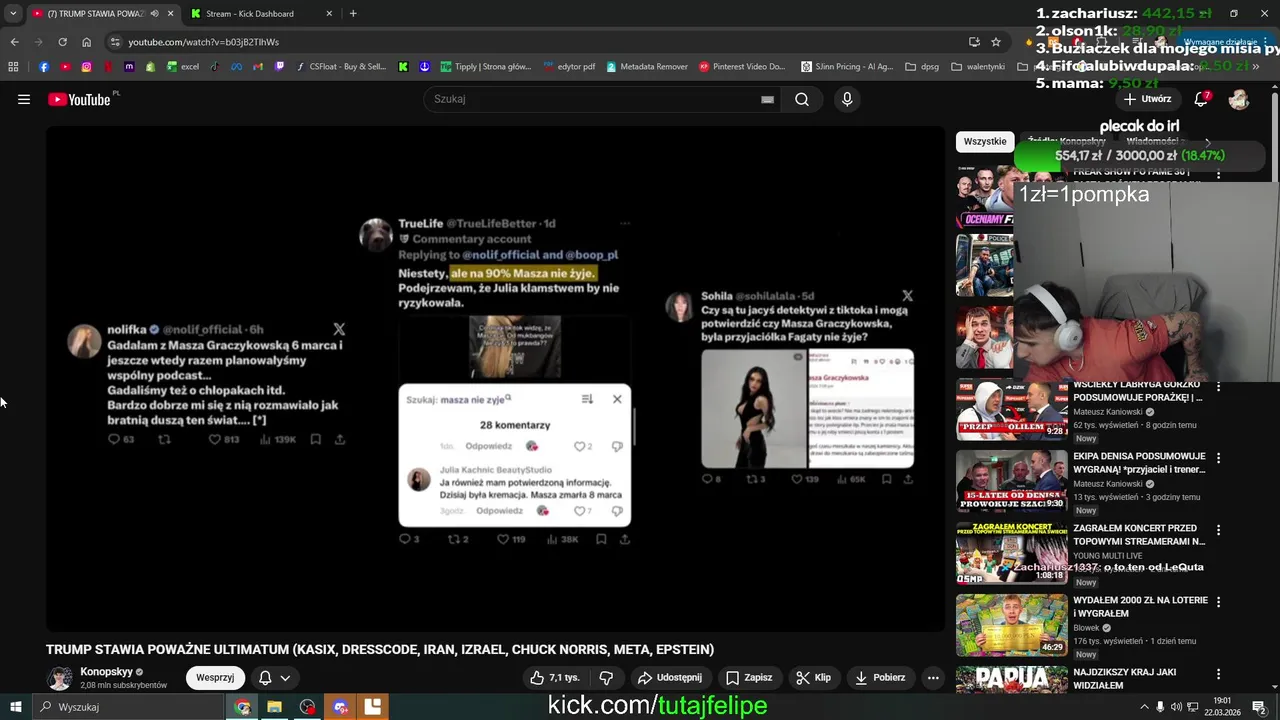
Task: Open the excel bookmark
Action: [x=183, y=67]
